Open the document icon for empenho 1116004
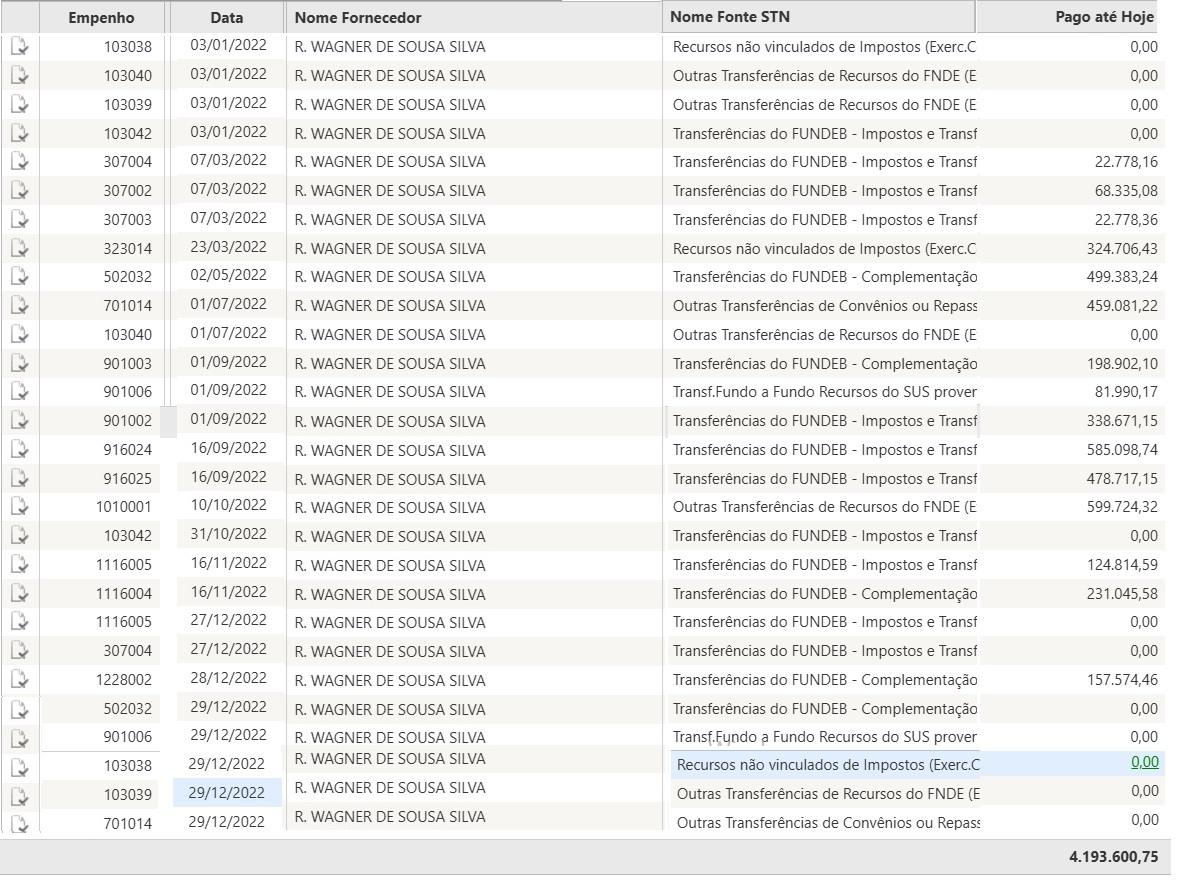The height and width of the screenshot is (887, 1177). (19, 594)
